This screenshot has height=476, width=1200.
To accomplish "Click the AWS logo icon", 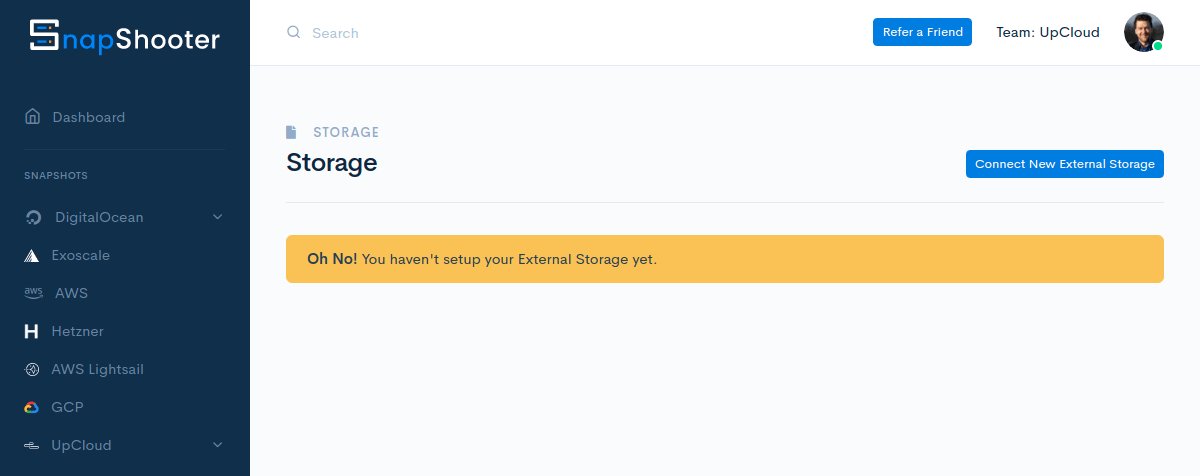I will coord(33,293).
